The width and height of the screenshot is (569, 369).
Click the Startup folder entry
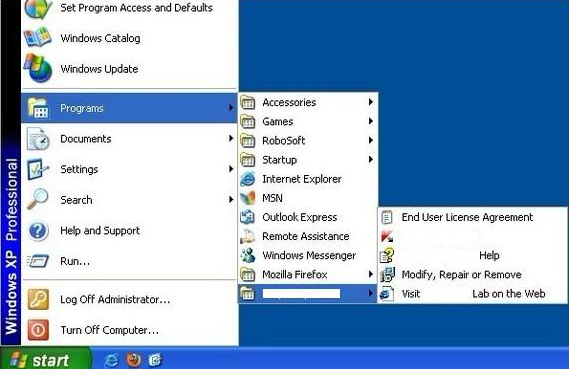pos(308,160)
